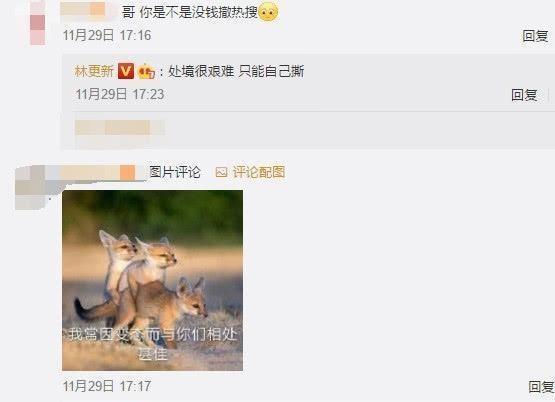The height and width of the screenshot is (402, 555).
Task: Enlarge the fox cubs image thumbnail
Action: coord(153,280)
